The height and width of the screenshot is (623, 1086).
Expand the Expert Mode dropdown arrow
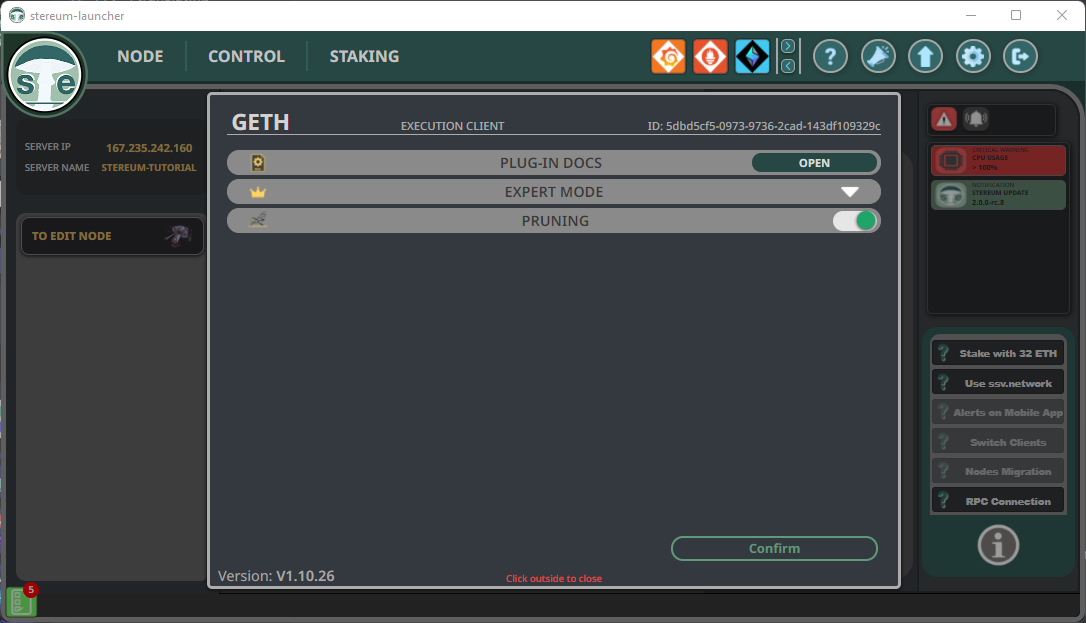[x=850, y=192]
